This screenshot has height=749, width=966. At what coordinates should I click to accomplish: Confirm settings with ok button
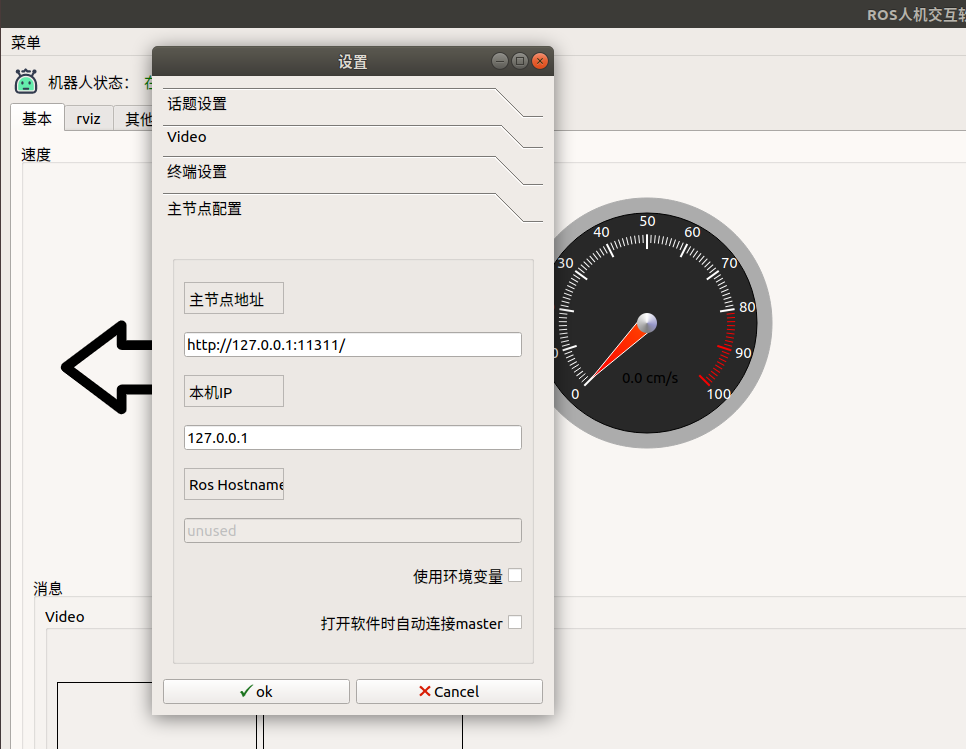pyautogui.click(x=256, y=692)
